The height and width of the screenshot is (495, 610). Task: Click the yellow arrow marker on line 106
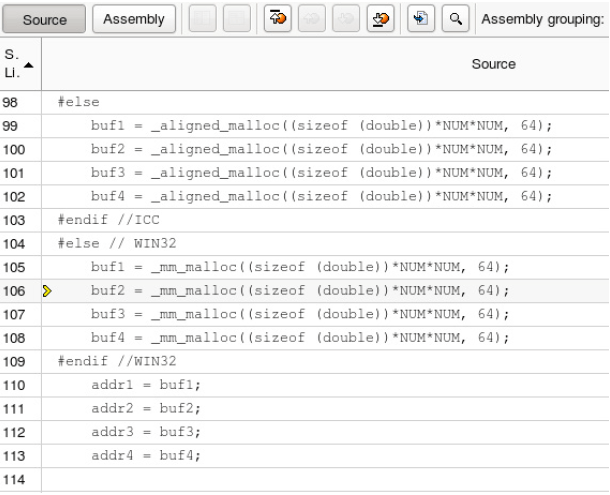click(47, 291)
